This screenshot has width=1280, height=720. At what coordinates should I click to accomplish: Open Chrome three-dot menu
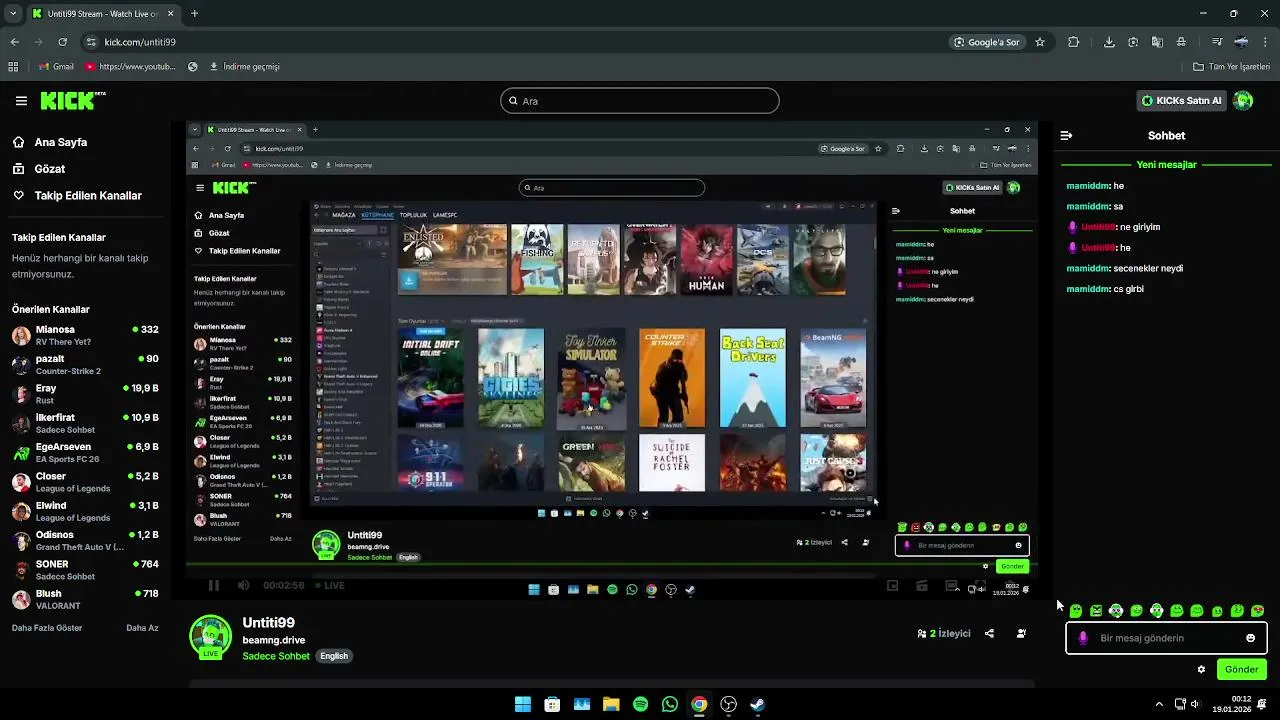click(1266, 42)
